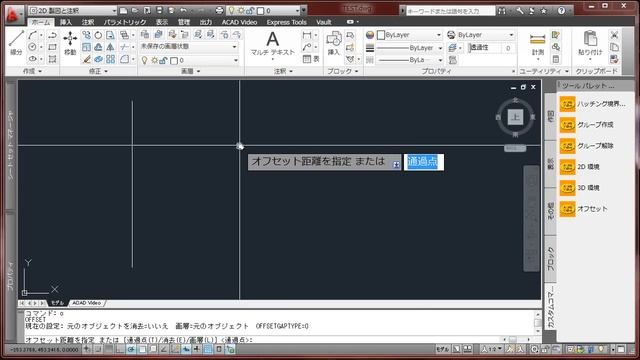Open the Express Tools ribbon tab
Image resolution: width=640 pixels, height=360 pixels.
click(287, 22)
